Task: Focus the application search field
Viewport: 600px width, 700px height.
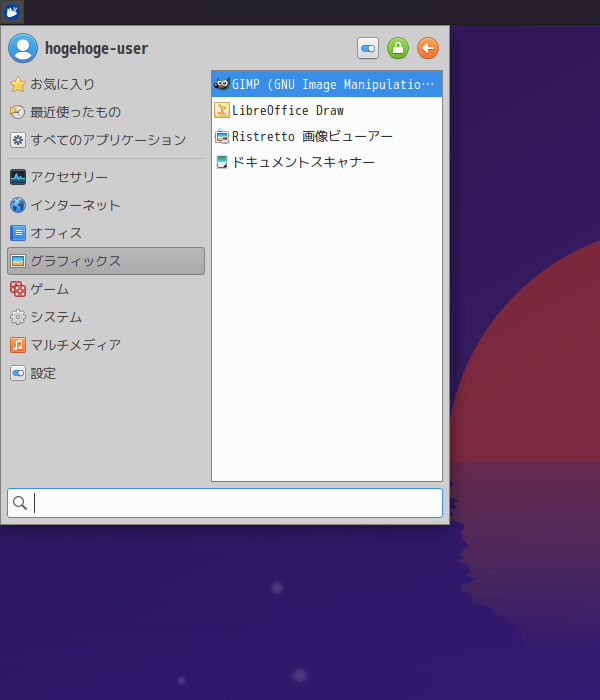Action: [225, 503]
